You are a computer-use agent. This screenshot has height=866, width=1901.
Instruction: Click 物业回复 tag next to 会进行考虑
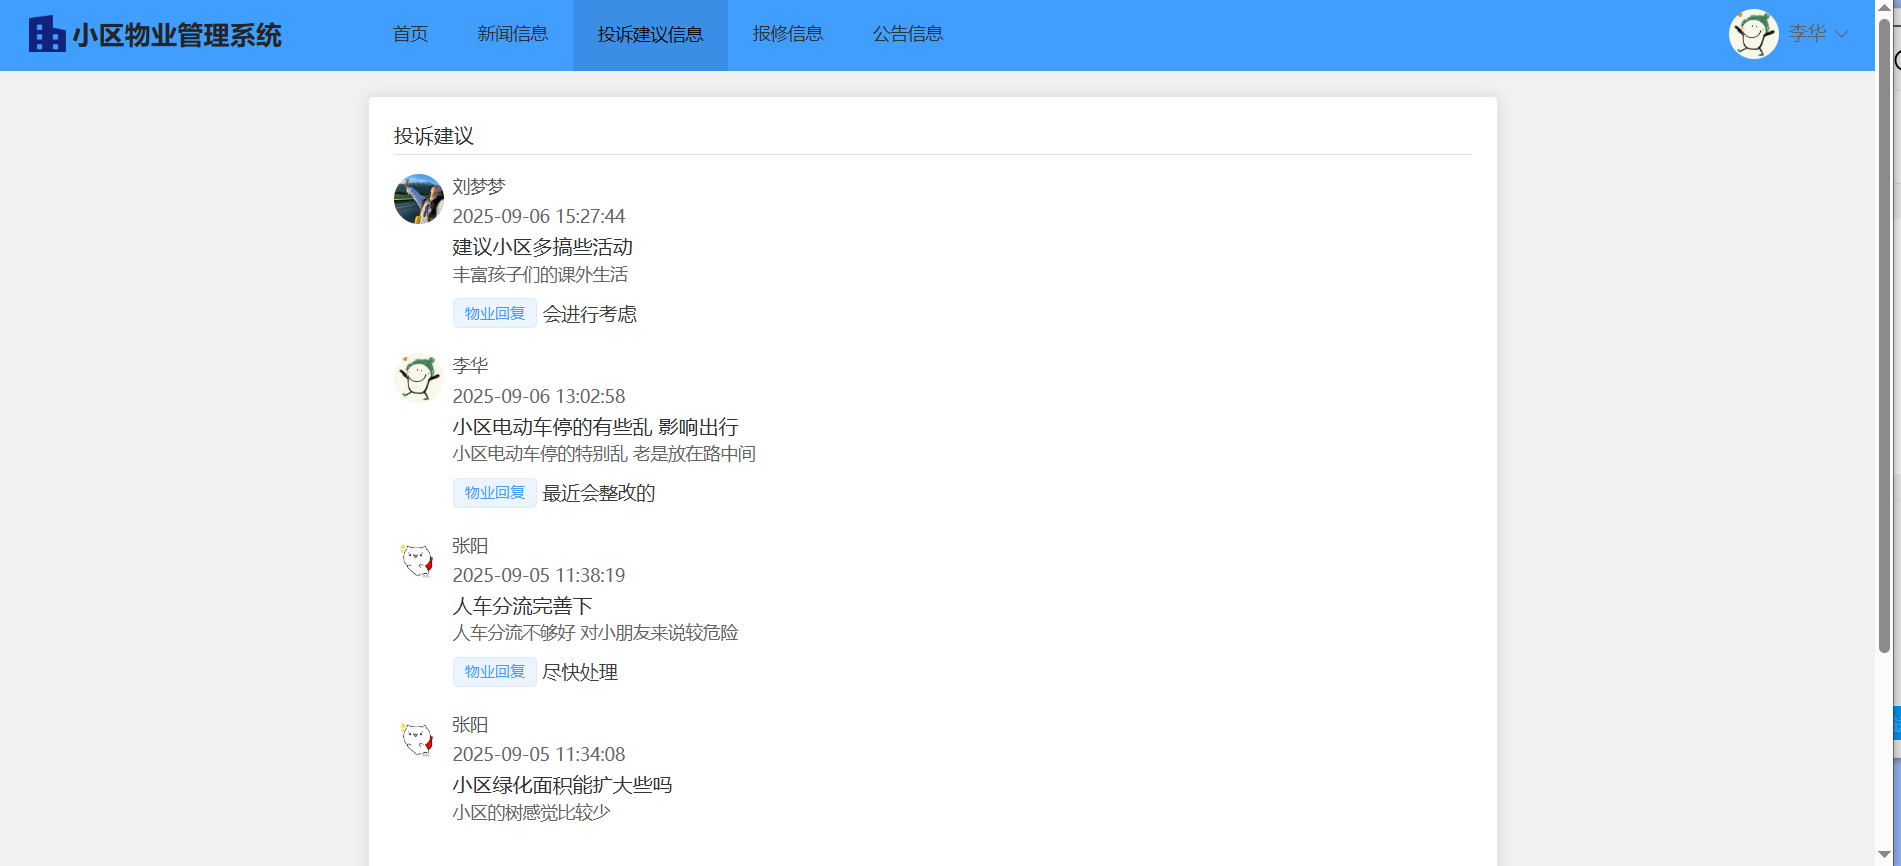(495, 313)
